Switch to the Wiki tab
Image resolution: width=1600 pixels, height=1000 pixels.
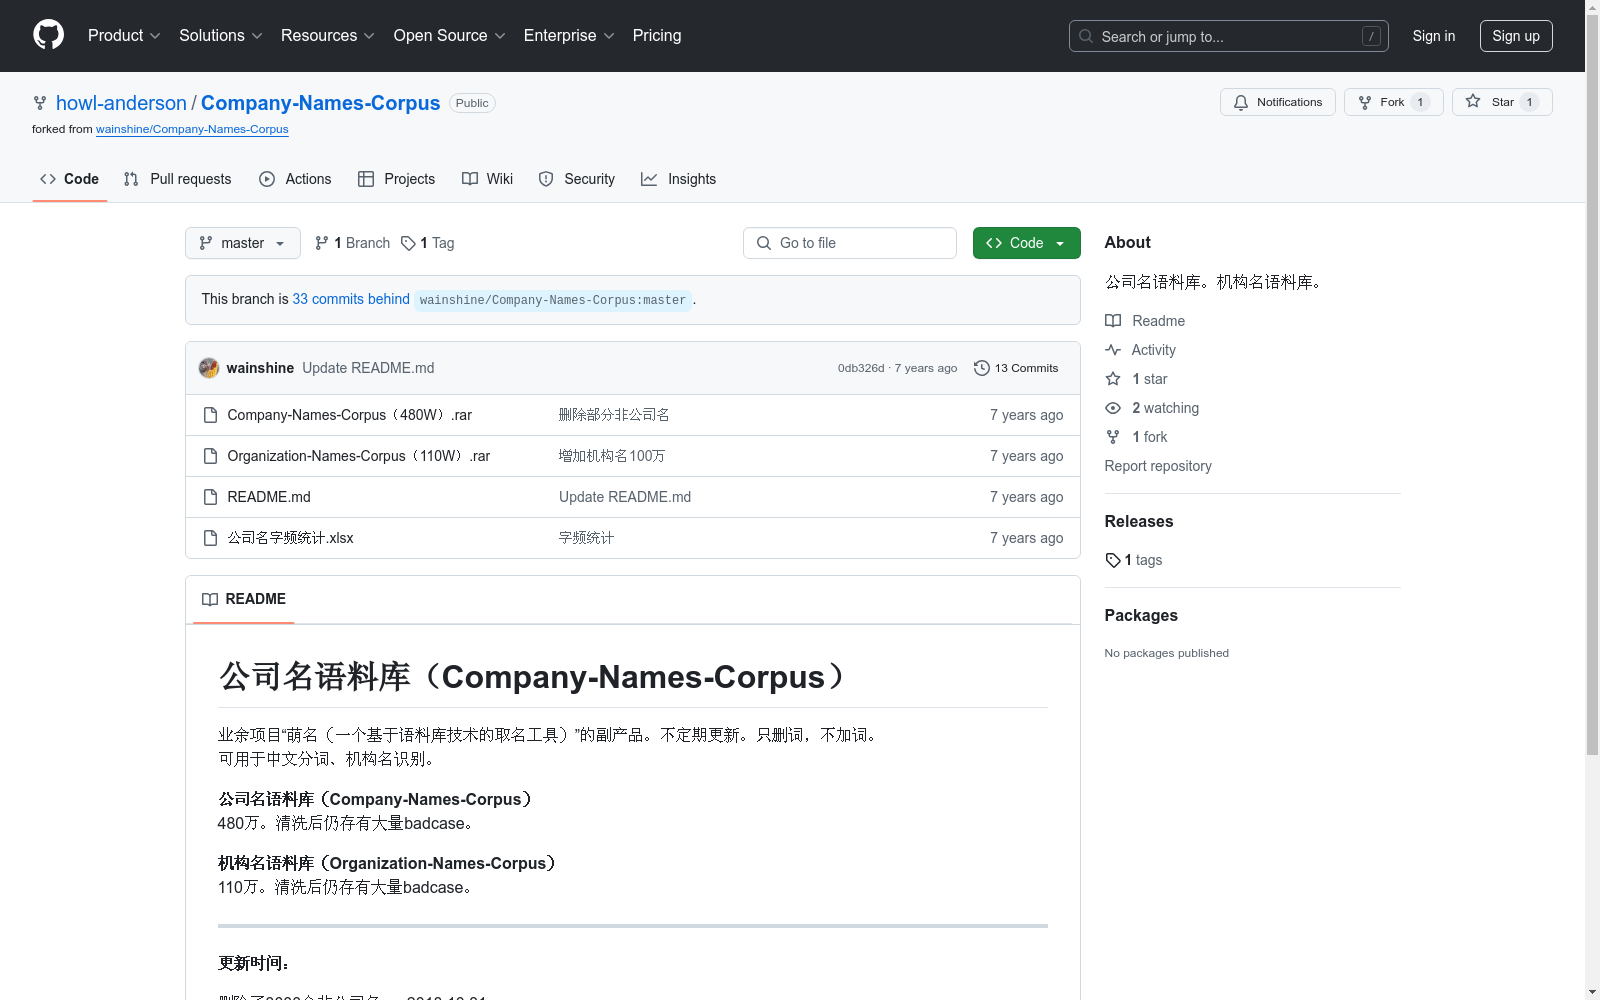[x=487, y=179]
